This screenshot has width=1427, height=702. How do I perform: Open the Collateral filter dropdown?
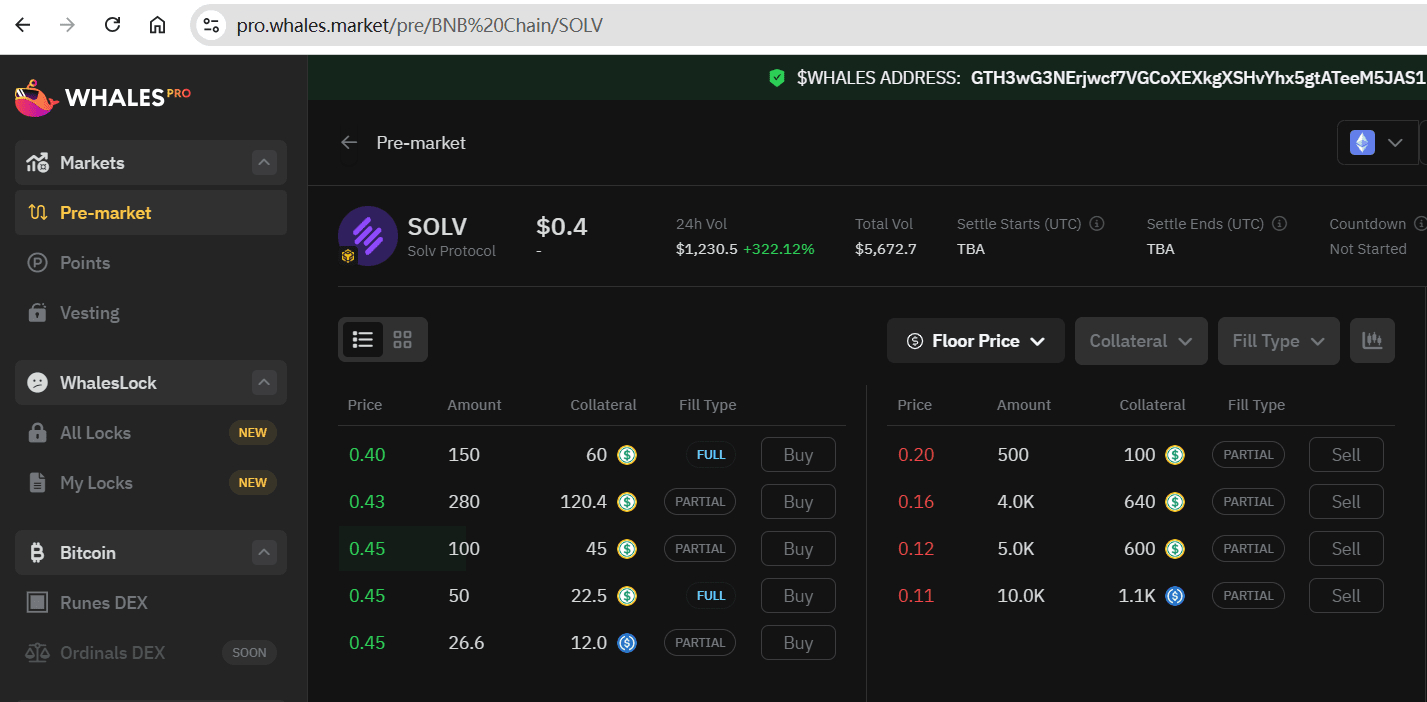click(1141, 341)
